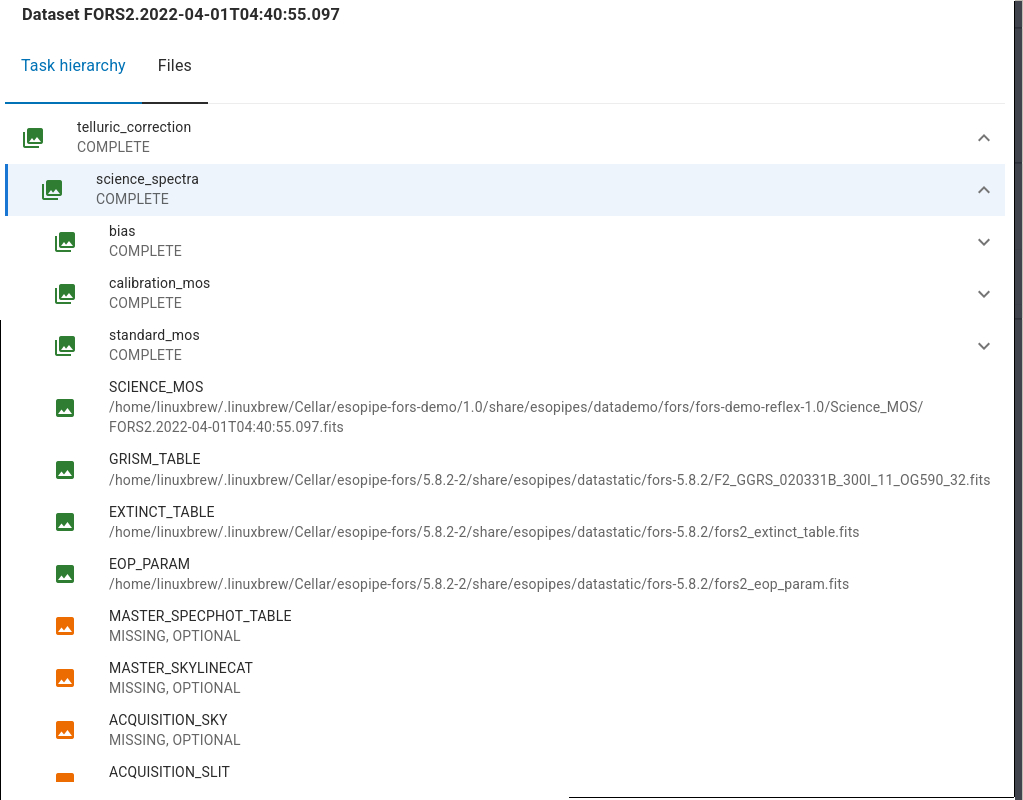Expand the bias task
Image resolution: width=1023 pixels, height=800 pixels.
pyautogui.click(x=984, y=242)
